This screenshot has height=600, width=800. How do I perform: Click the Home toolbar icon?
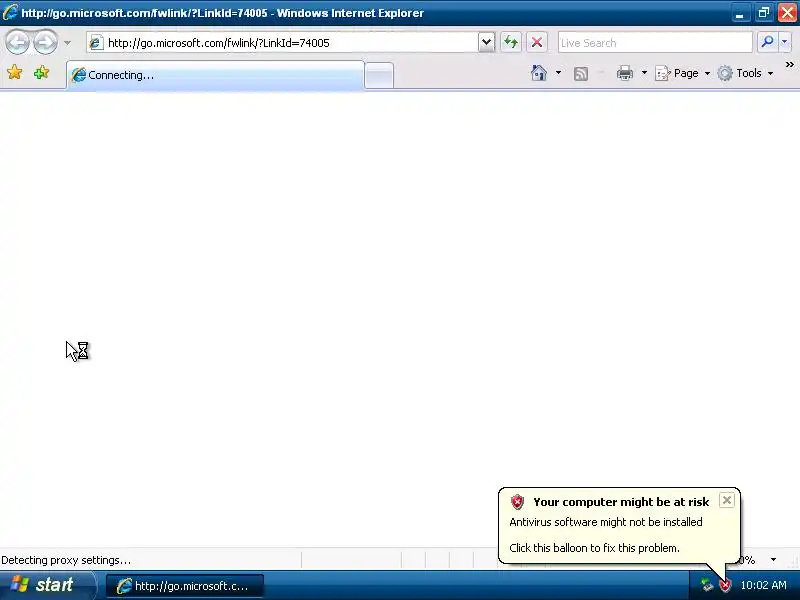click(539, 73)
